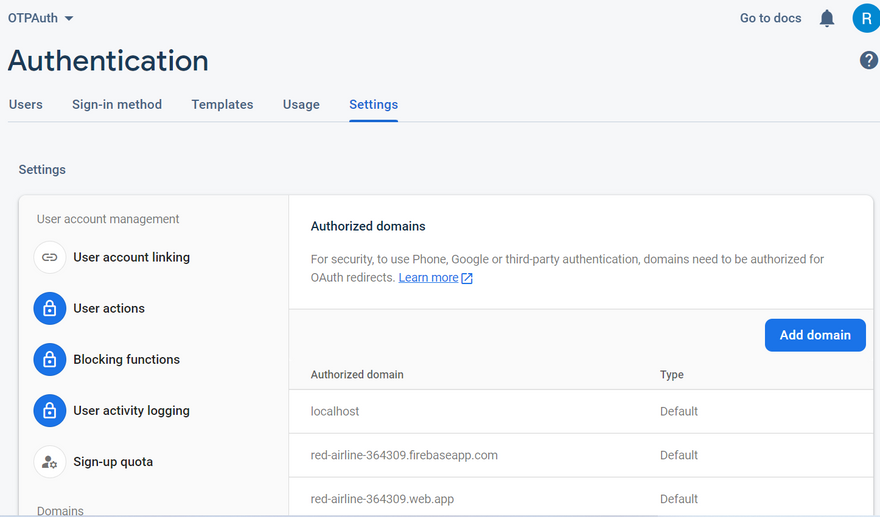Click the User activity logging lock icon
880x517 pixels.
pos(50,410)
